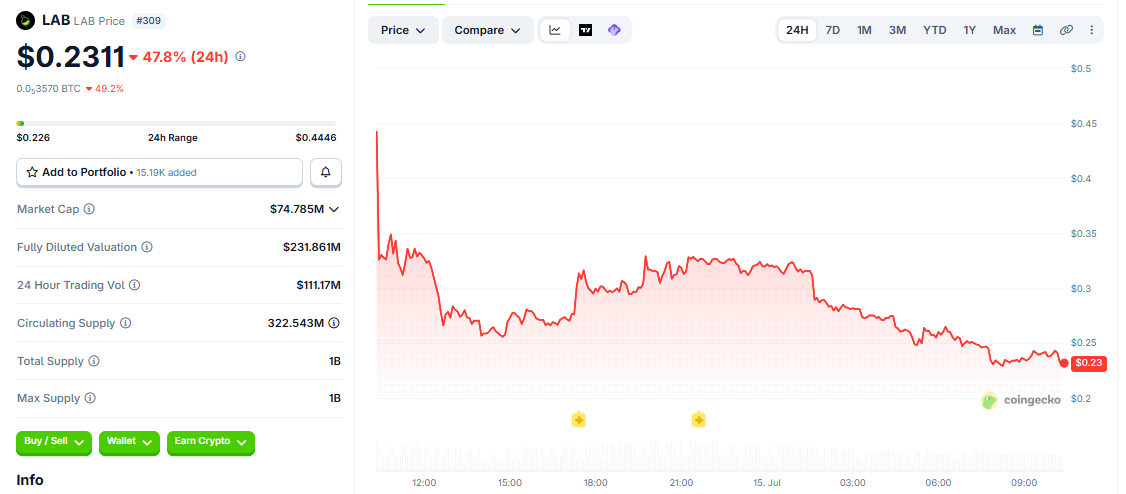This screenshot has height=494, width=1126.
Task: Open the Wallet dropdown
Action: [130, 442]
